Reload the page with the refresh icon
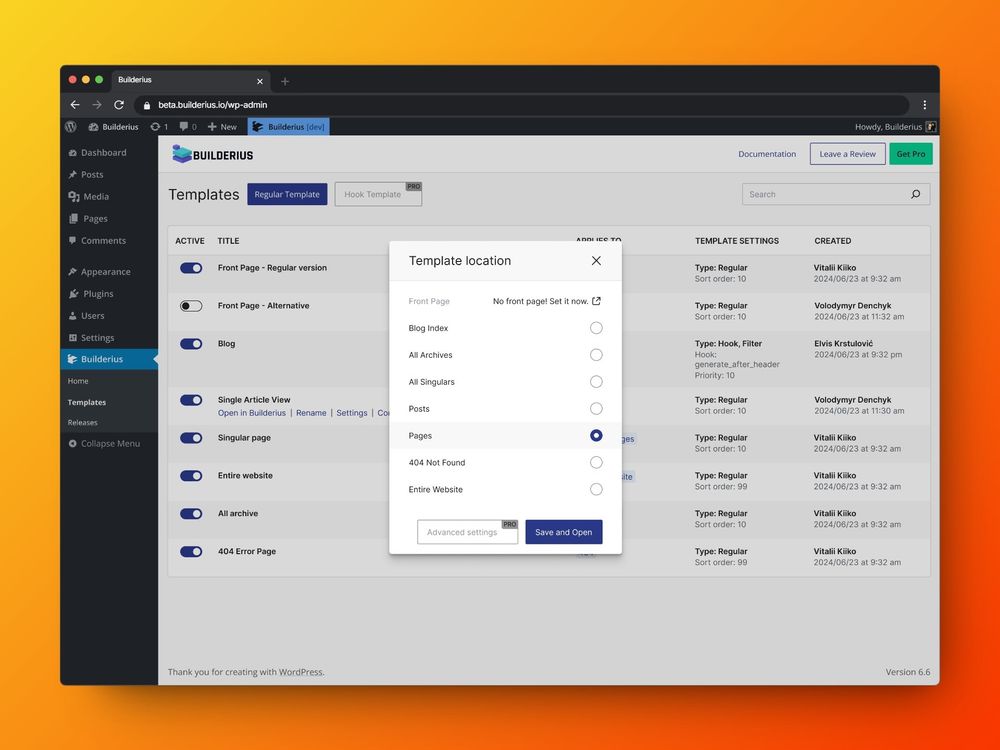 click(x=119, y=105)
